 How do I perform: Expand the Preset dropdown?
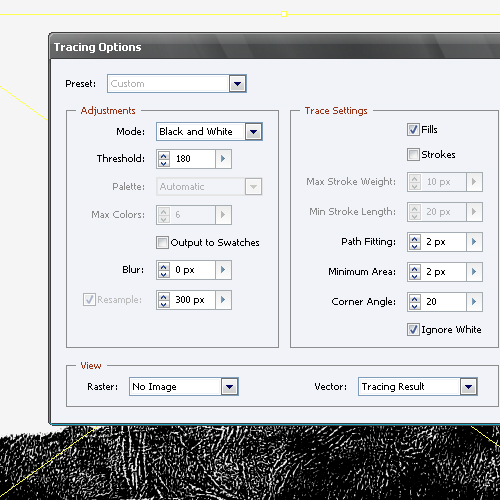237,84
